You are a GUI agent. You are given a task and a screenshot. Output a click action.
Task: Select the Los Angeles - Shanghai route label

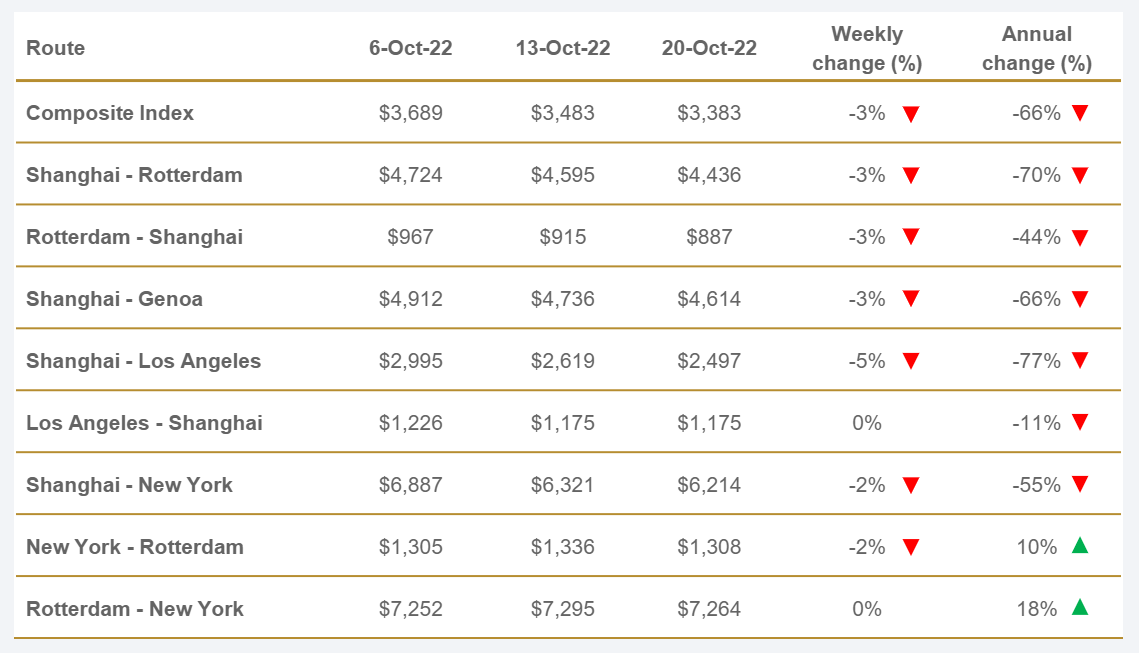tap(144, 423)
